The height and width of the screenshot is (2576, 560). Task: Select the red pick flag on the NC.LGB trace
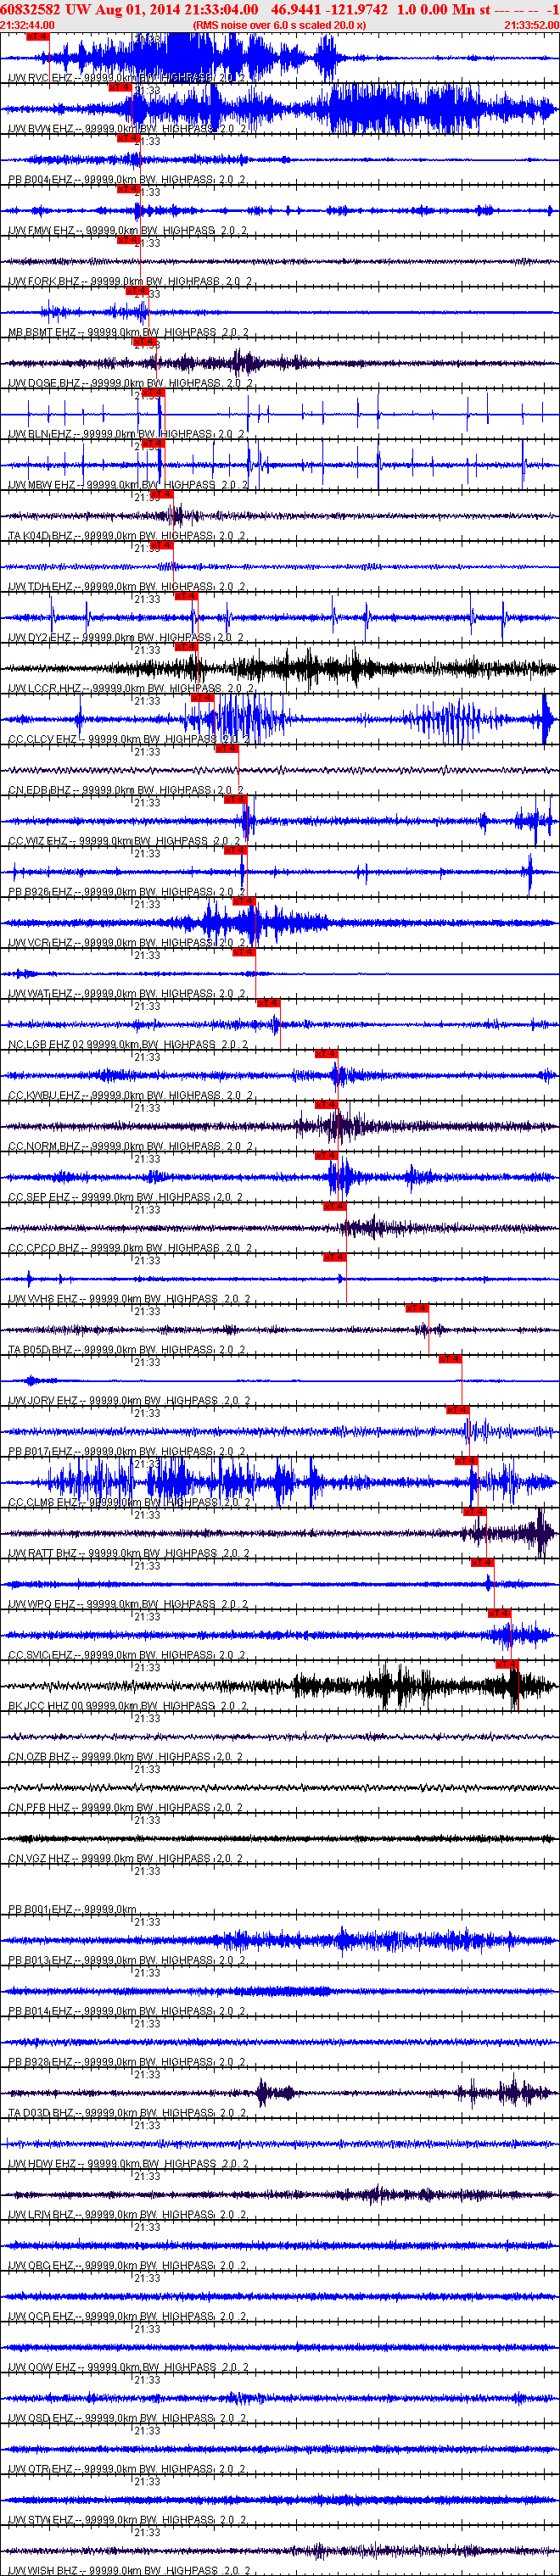[x=269, y=1003]
